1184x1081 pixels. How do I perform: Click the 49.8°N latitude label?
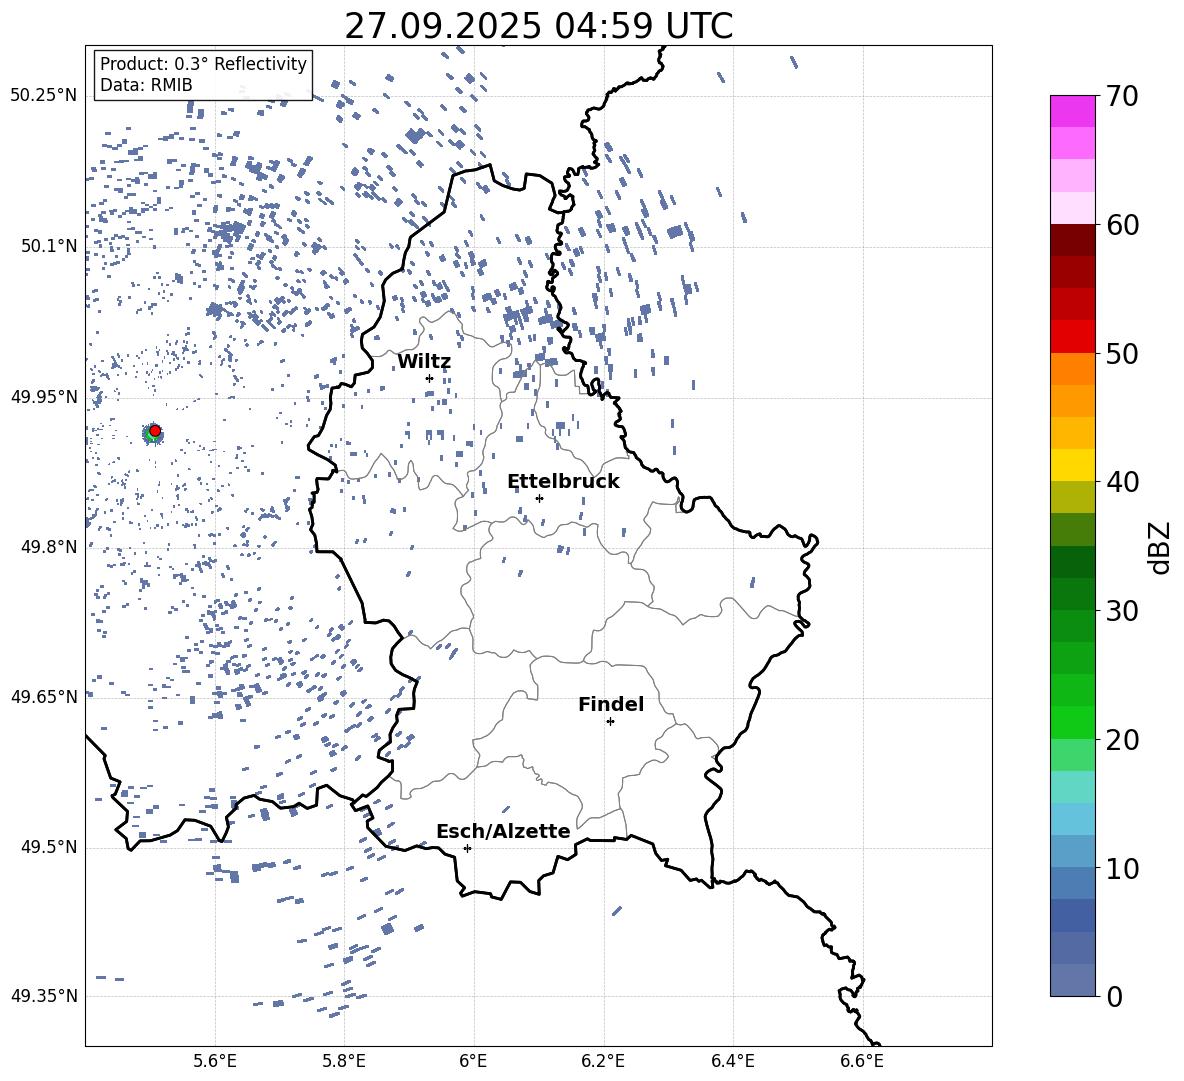(x=49, y=547)
